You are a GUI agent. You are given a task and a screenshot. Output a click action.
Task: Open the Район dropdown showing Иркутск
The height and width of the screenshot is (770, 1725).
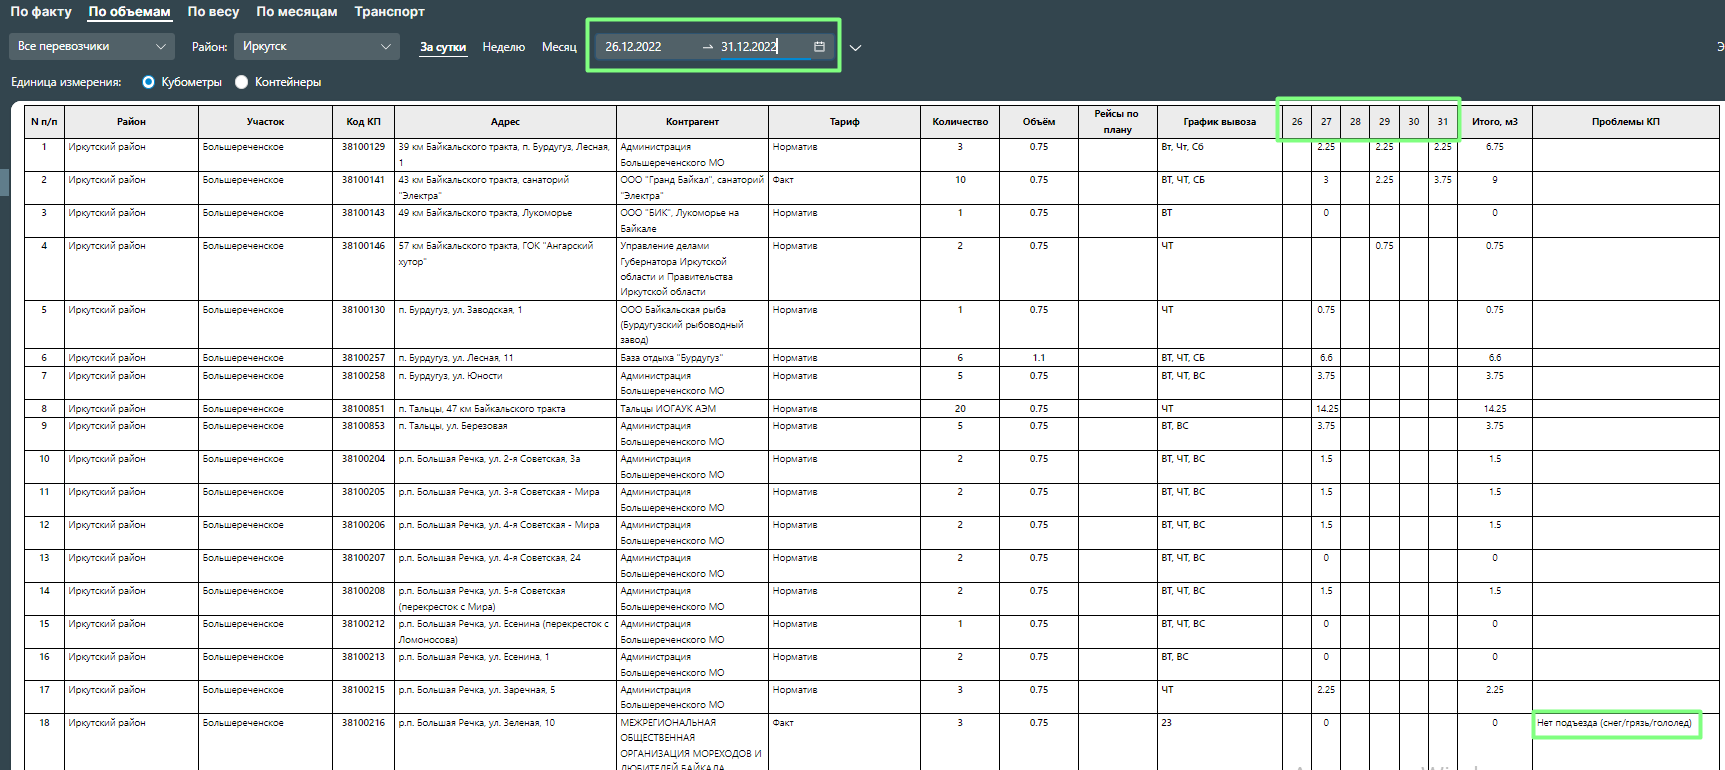coord(316,46)
